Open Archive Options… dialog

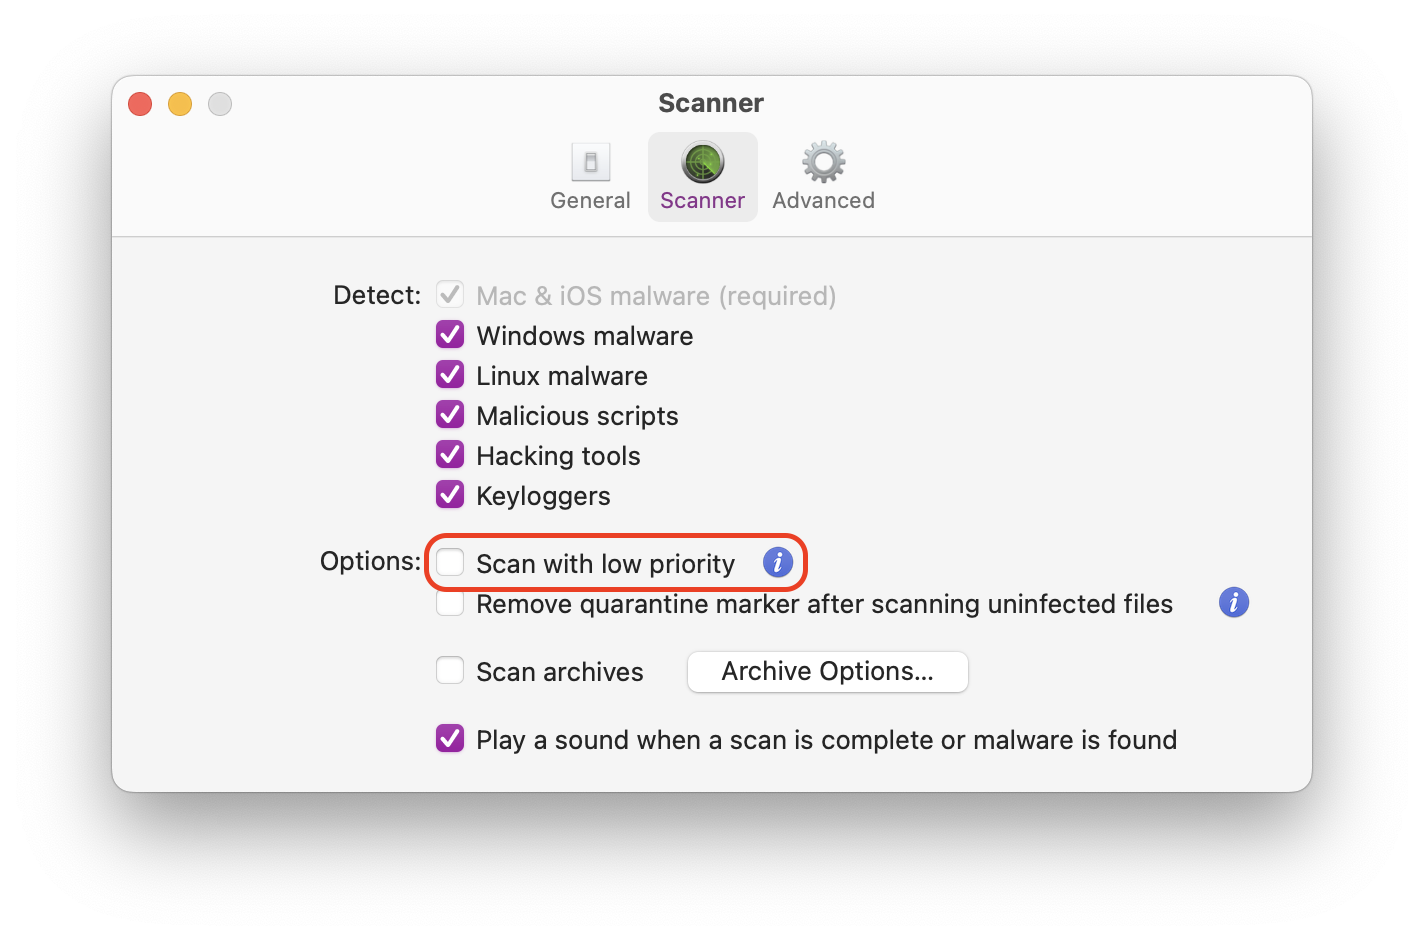[x=828, y=671]
